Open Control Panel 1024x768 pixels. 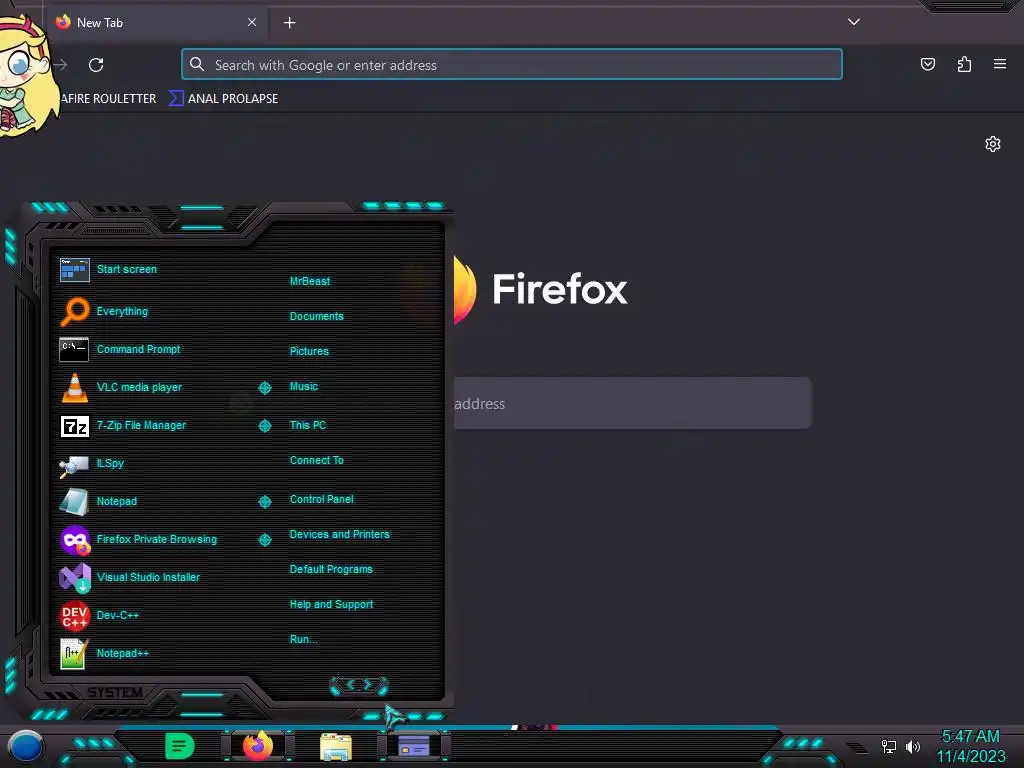[321, 500]
